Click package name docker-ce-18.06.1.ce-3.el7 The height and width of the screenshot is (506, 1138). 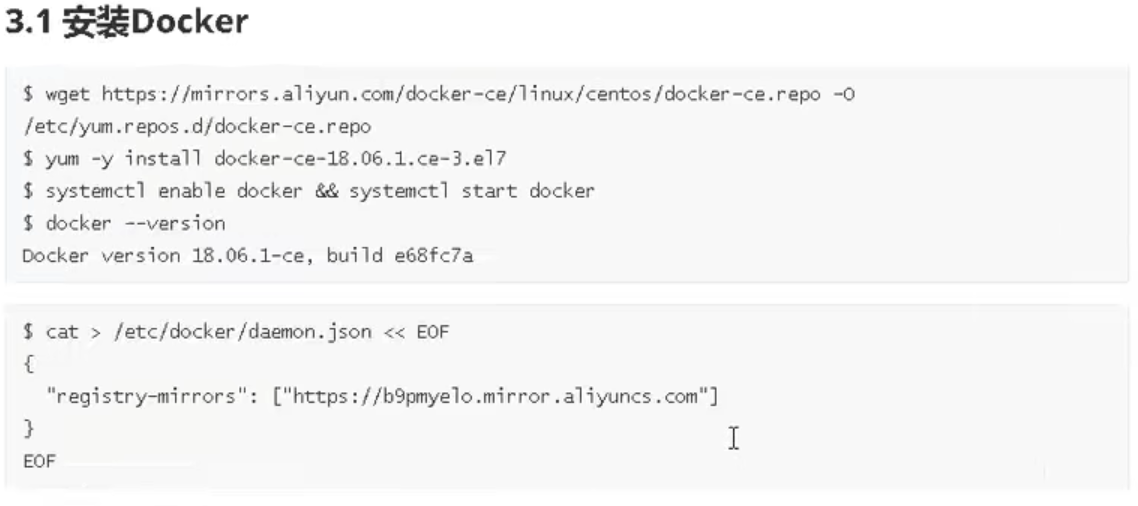click(x=360, y=159)
